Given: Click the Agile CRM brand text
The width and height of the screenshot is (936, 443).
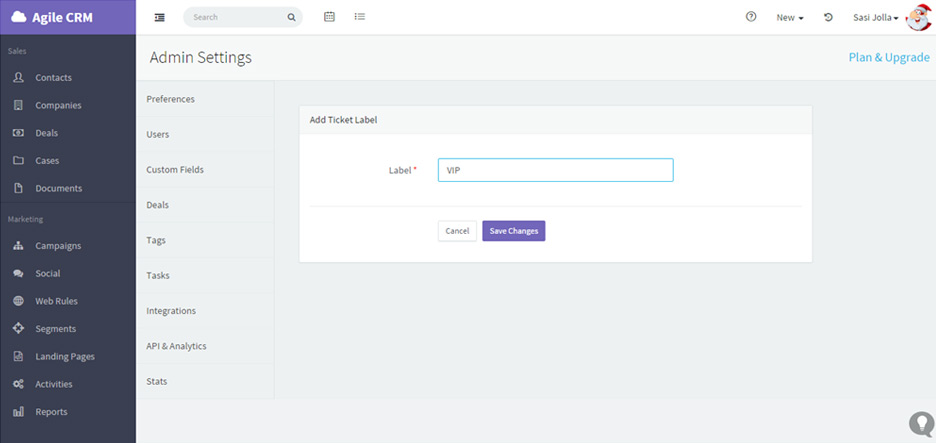Looking at the screenshot, I should click(62, 17).
